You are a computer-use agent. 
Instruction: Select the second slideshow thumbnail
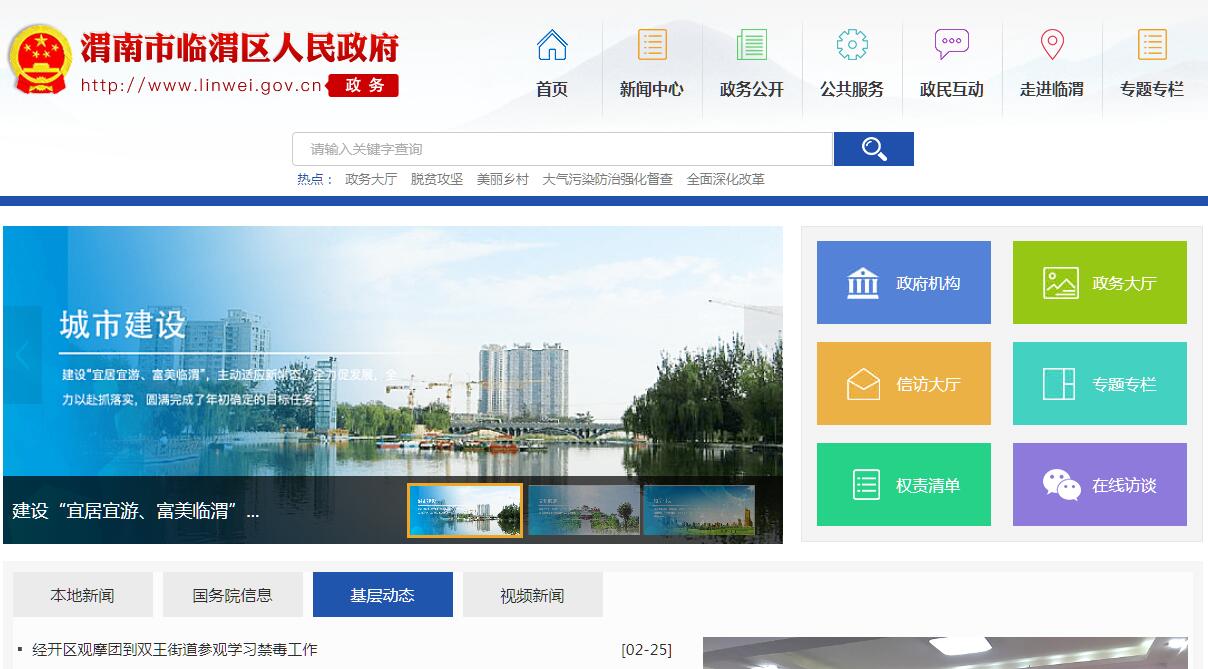click(583, 510)
